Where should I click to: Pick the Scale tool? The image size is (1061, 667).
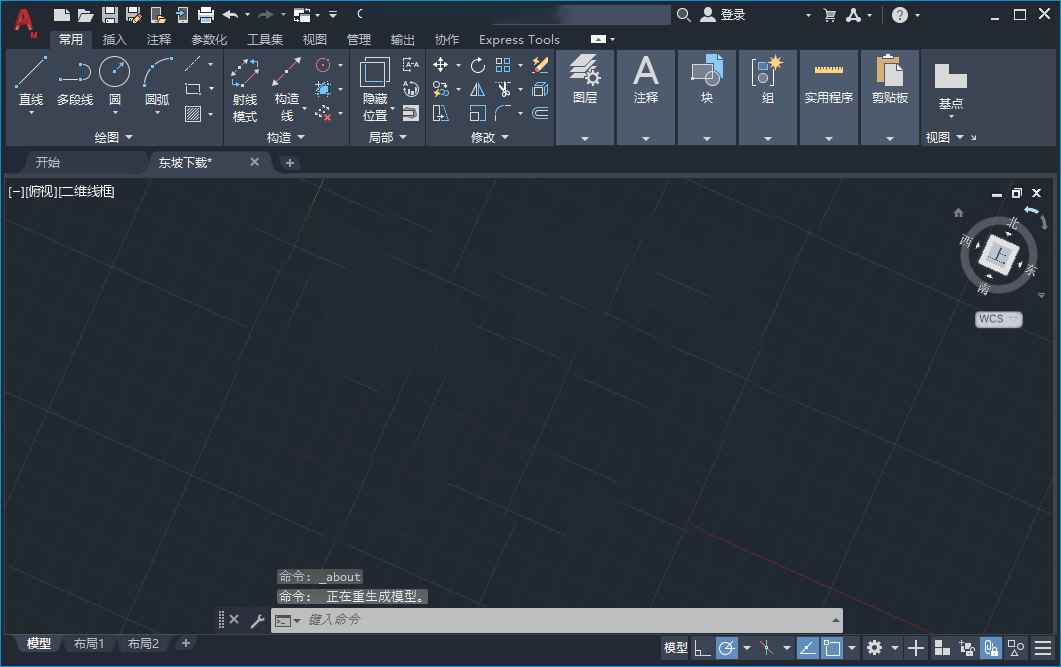(x=478, y=113)
